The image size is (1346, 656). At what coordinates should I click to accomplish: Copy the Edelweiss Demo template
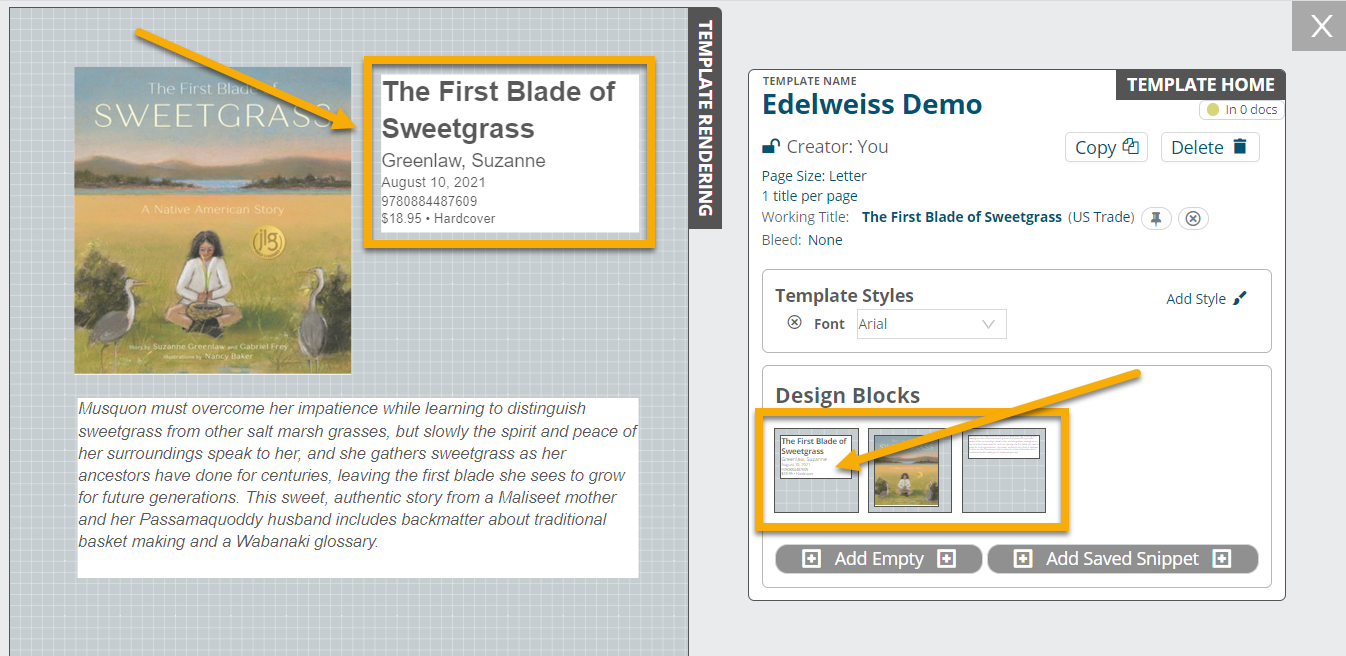point(1106,147)
